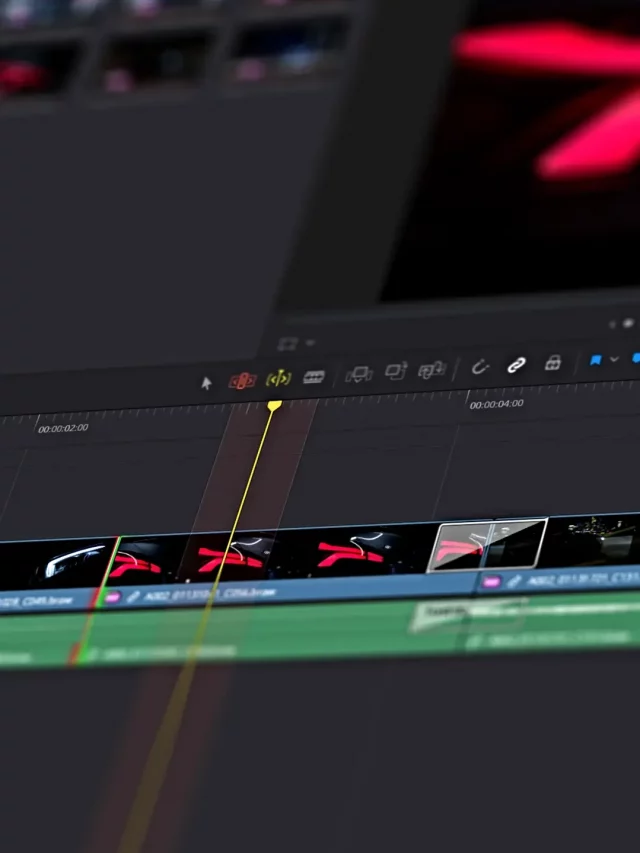Click the pink FX badge on rightmost clip
Image resolution: width=640 pixels, height=853 pixels.
(x=491, y=582)
